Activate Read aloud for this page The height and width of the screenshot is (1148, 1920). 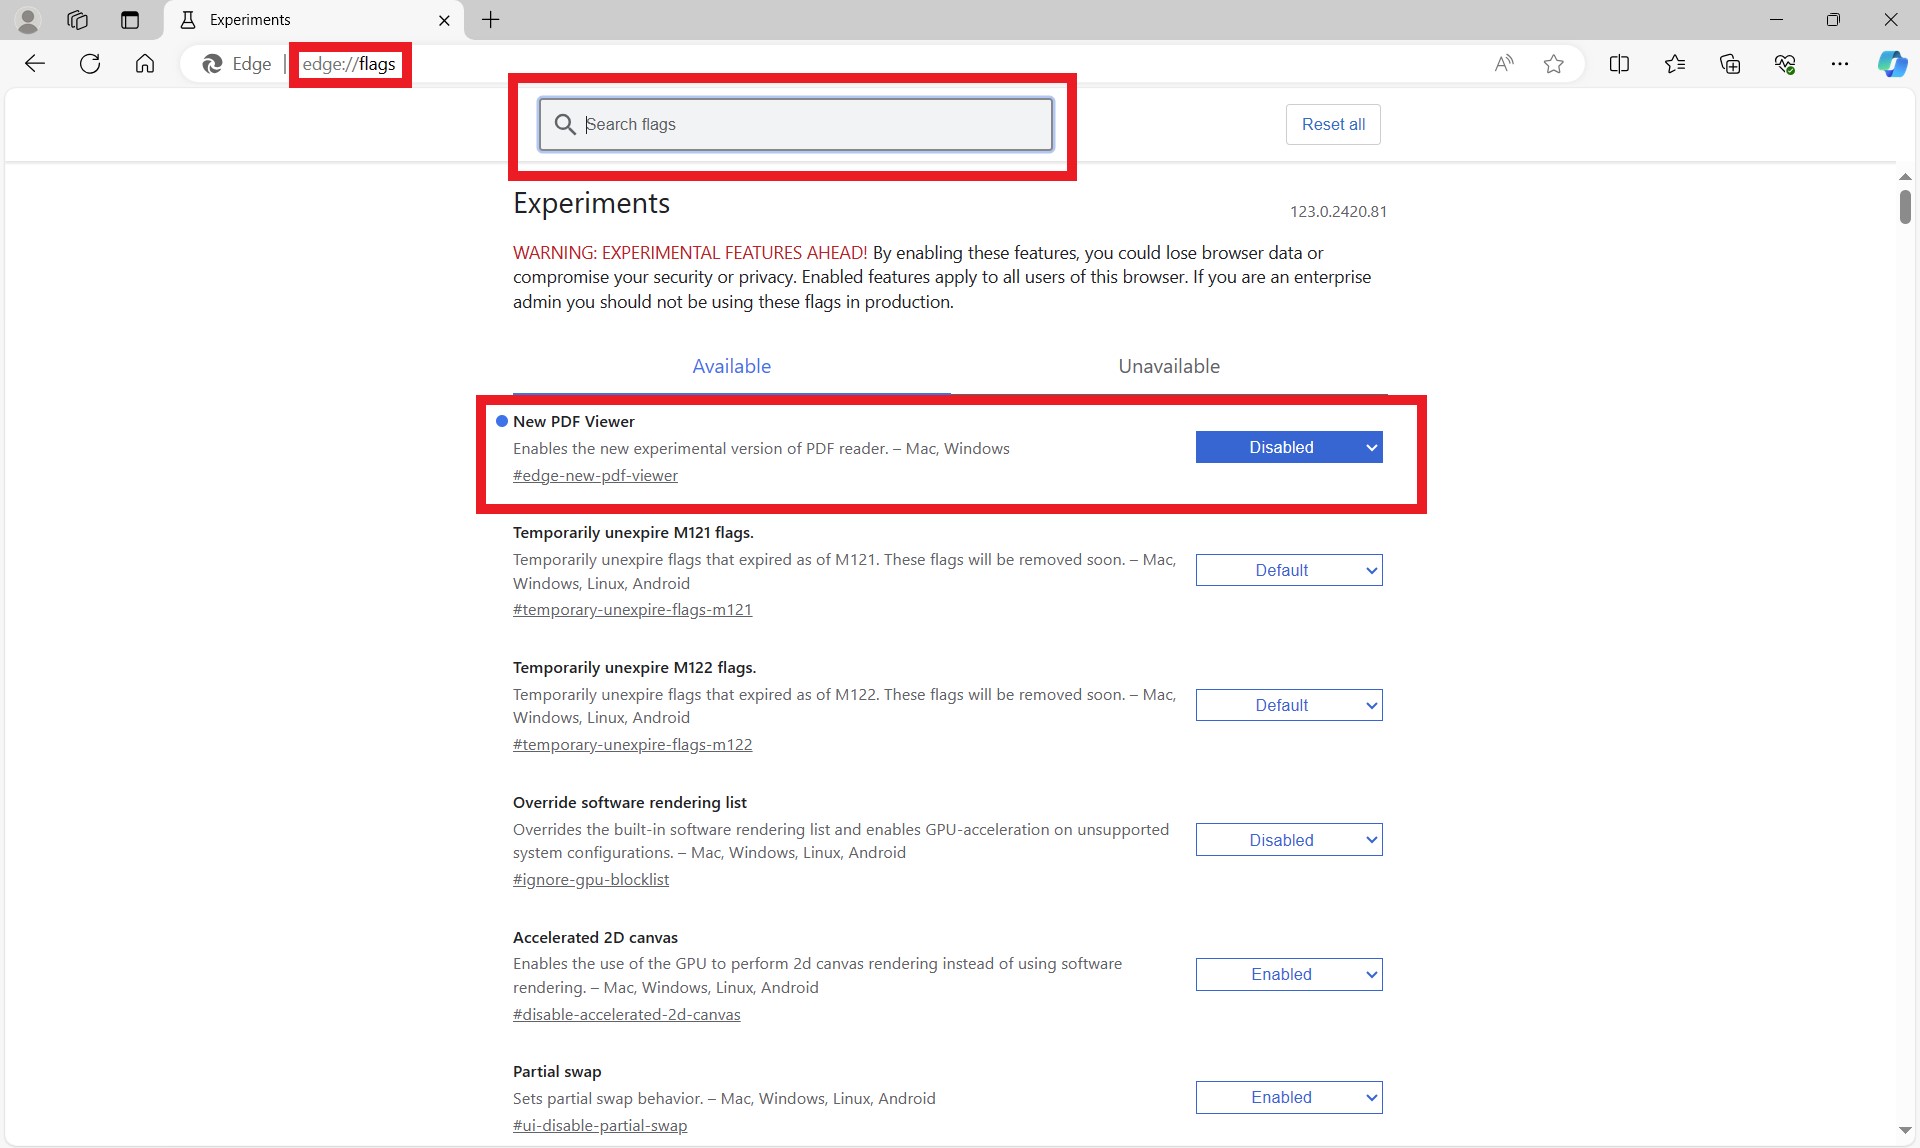tap(1503, 63)
